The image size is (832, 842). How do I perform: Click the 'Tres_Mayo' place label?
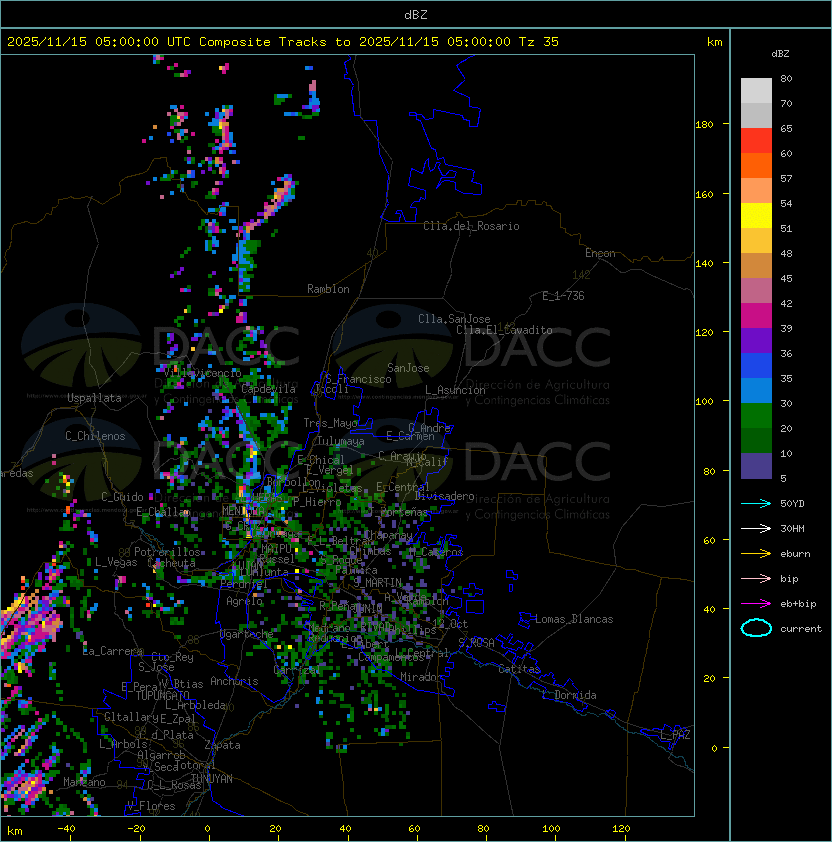tap(330, 423)
